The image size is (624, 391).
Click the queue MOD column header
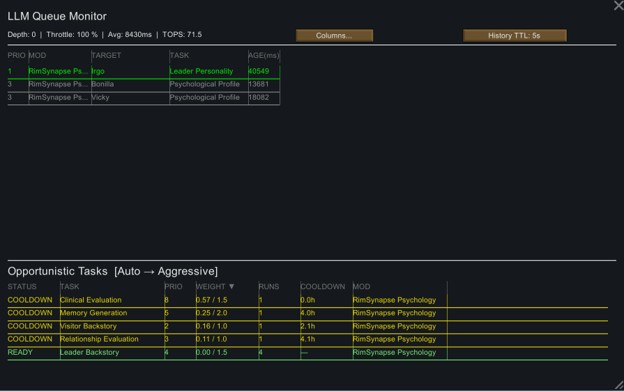(37, 55)
